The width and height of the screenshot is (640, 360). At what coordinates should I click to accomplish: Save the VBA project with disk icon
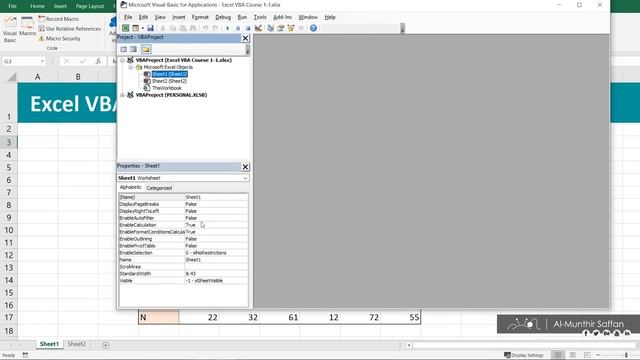click(x=150, y=28)
